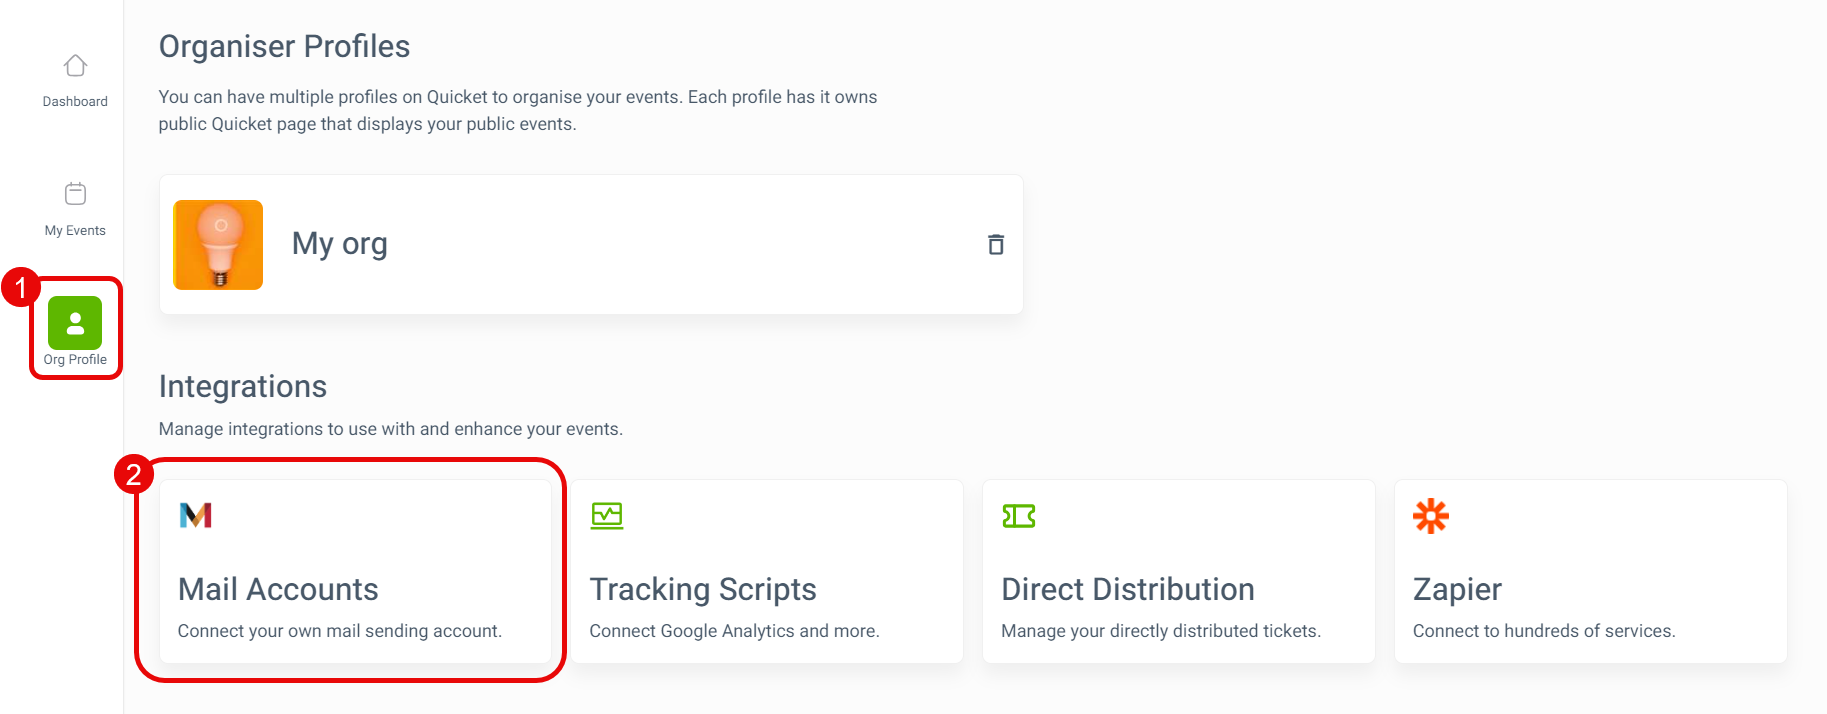Image resolution: width=1827 pixels, height=714 pixels.
Task: Select the My Events sidebar label
Action: click(x=75, y=230)
